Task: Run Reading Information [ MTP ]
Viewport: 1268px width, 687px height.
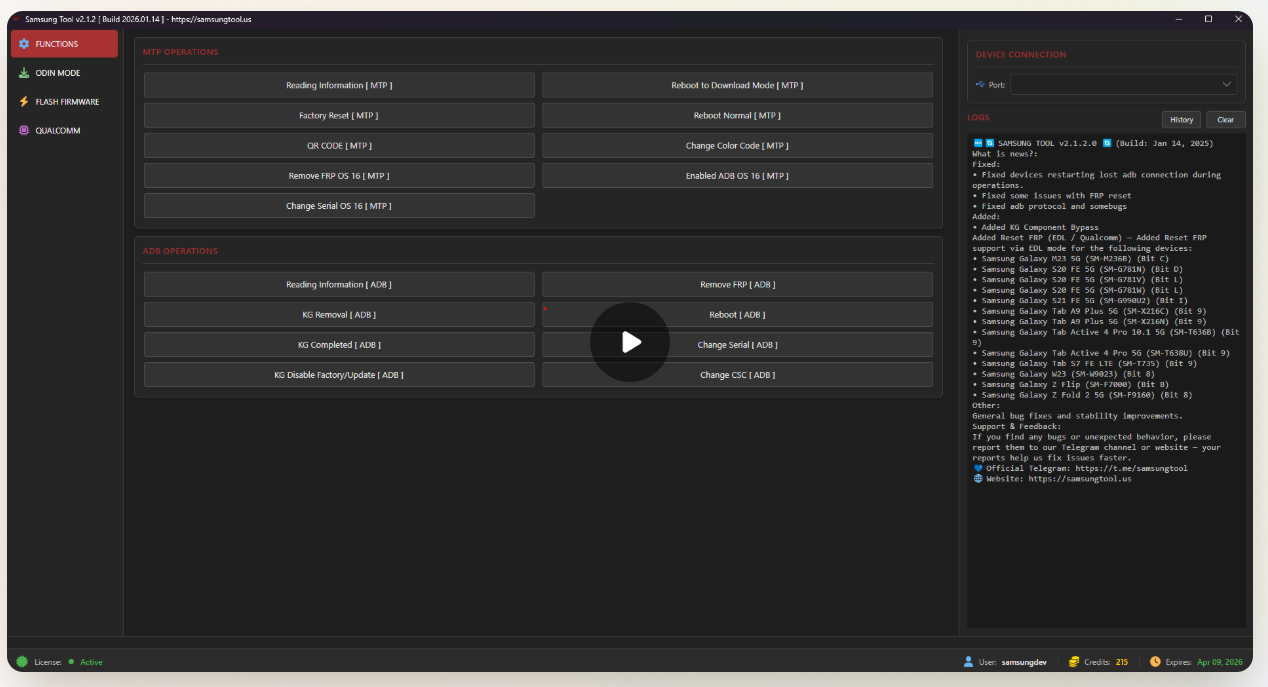Action: point(339,85)
